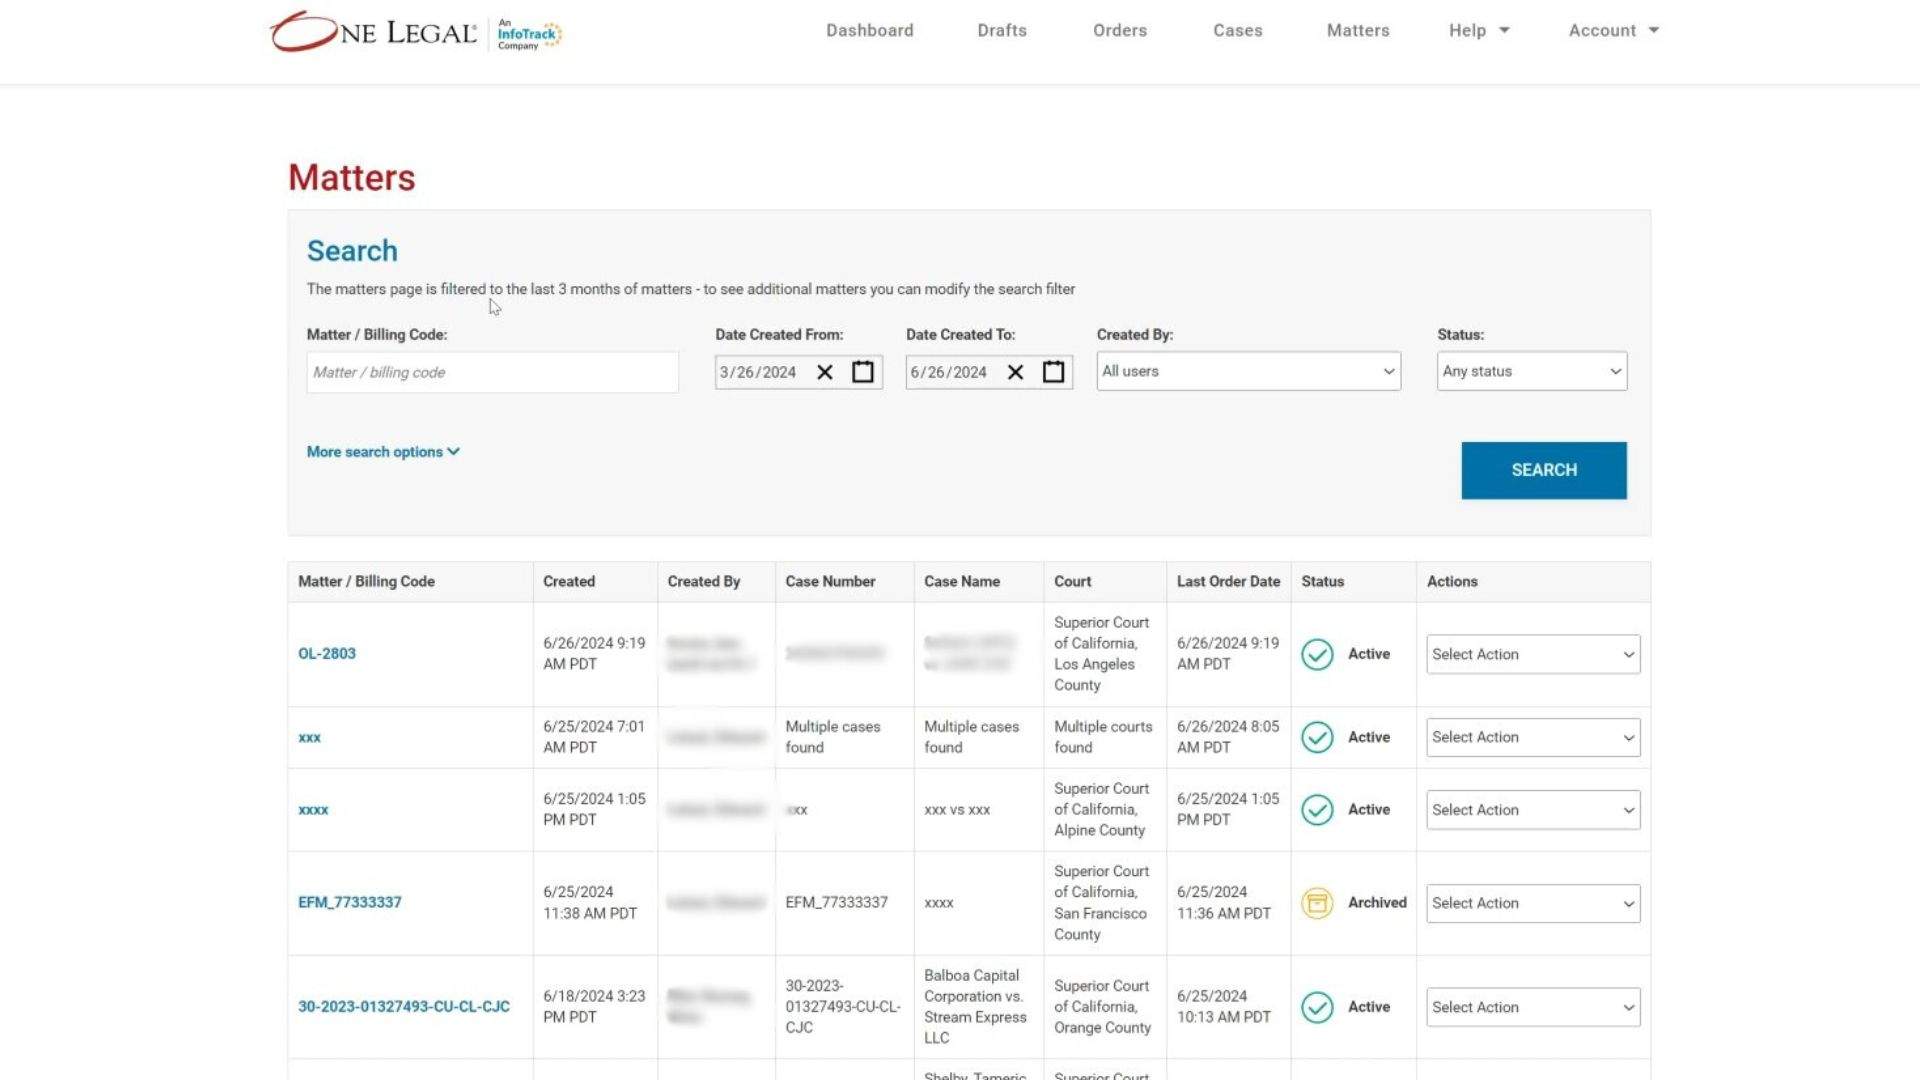Open Created By users dropdown
This screenshot has width=1920, height=1080.
1248,371
